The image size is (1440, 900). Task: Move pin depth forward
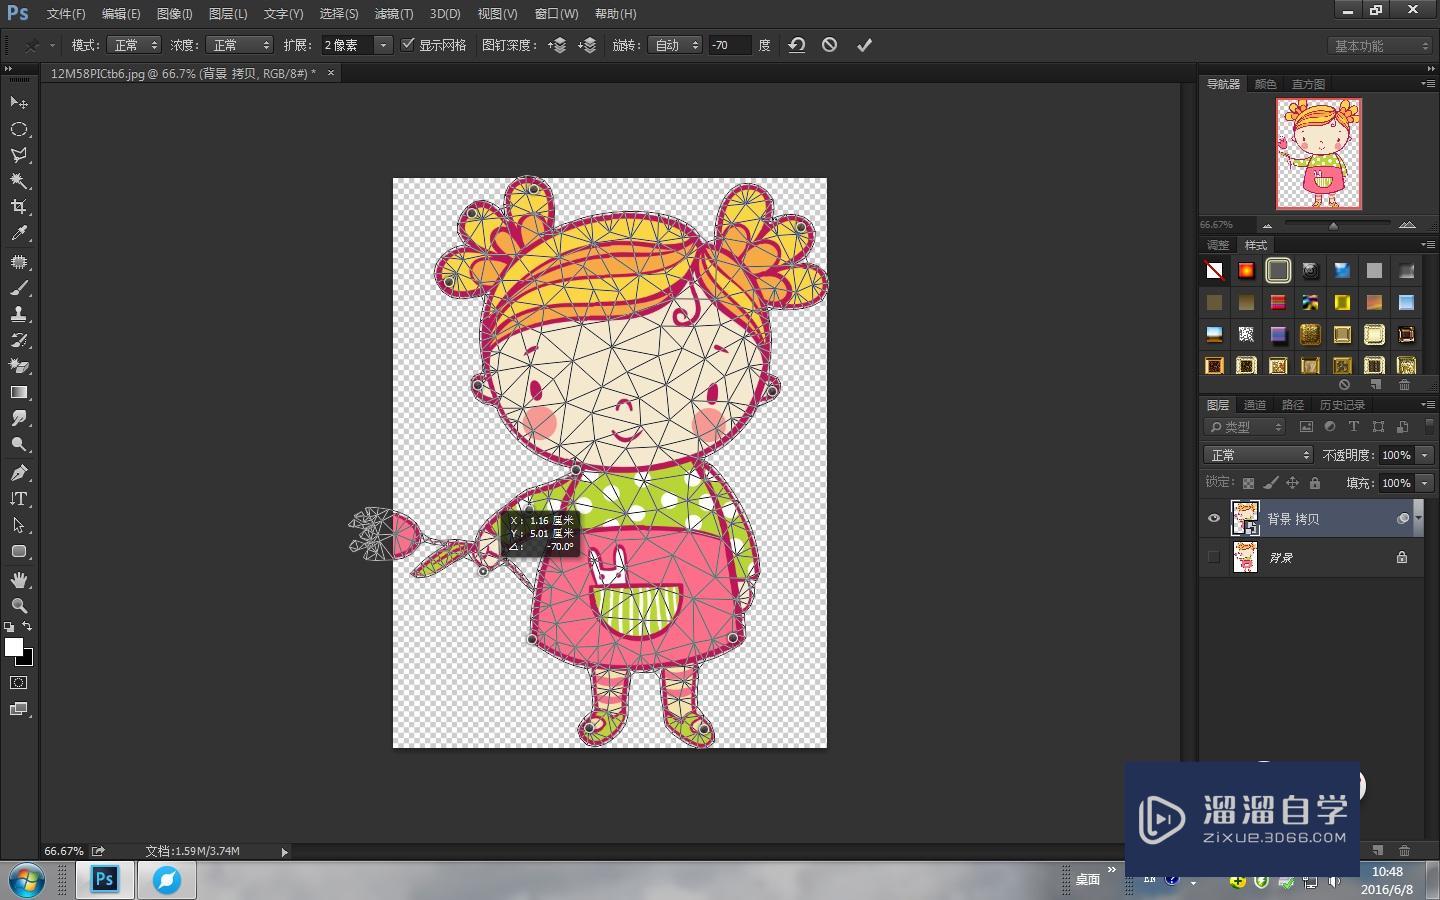(557, 45)
